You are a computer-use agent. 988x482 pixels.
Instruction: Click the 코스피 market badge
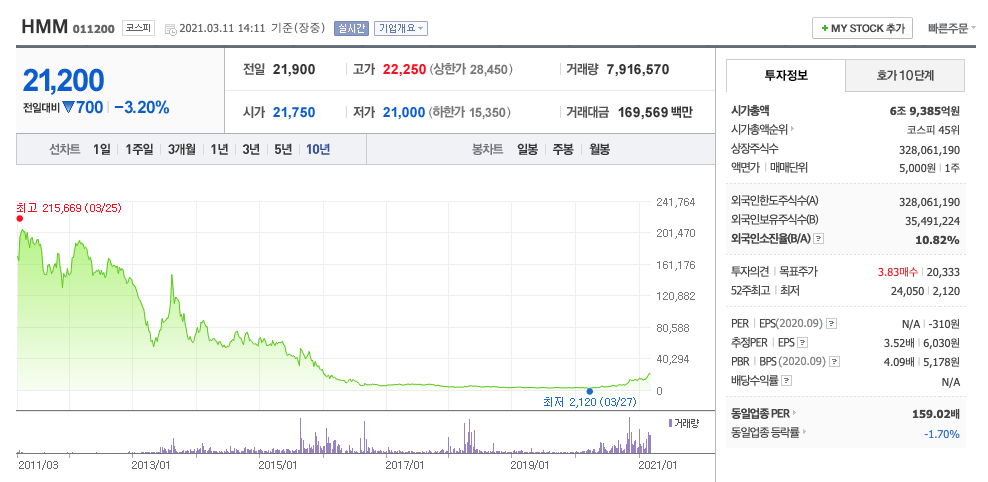(x=137, y=28)
